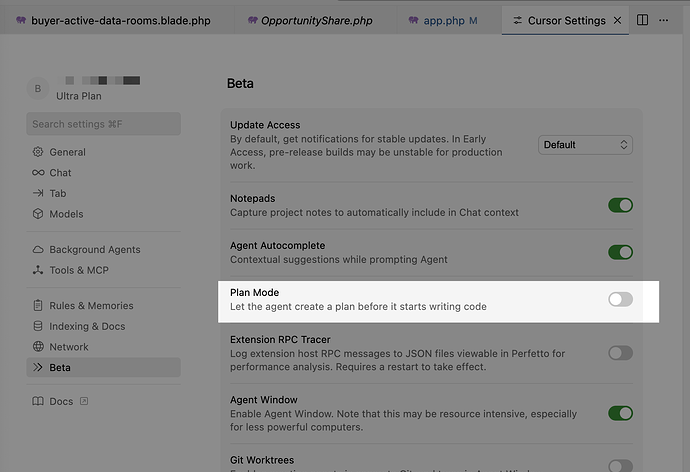Open the more actions ellipsis menu

point(663,20)
